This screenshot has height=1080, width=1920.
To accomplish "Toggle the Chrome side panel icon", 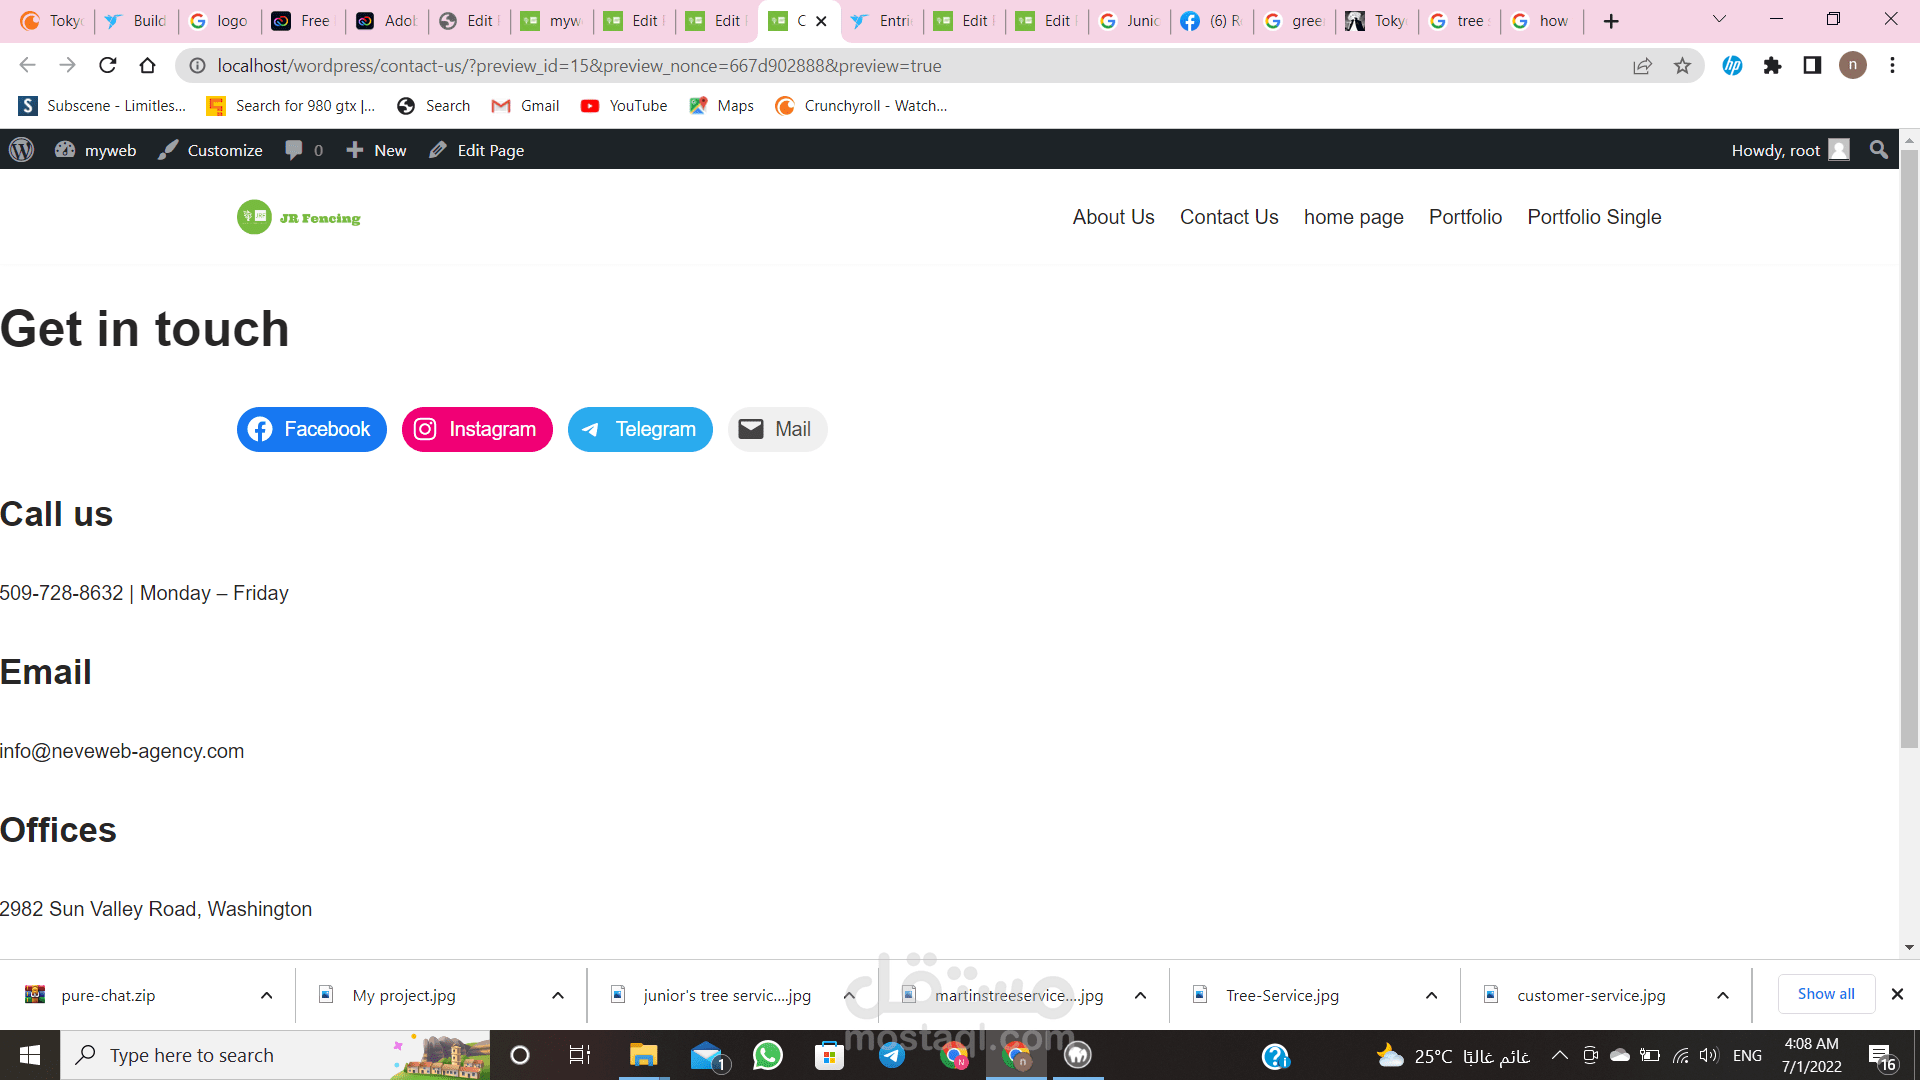I will click(1812, 66).
